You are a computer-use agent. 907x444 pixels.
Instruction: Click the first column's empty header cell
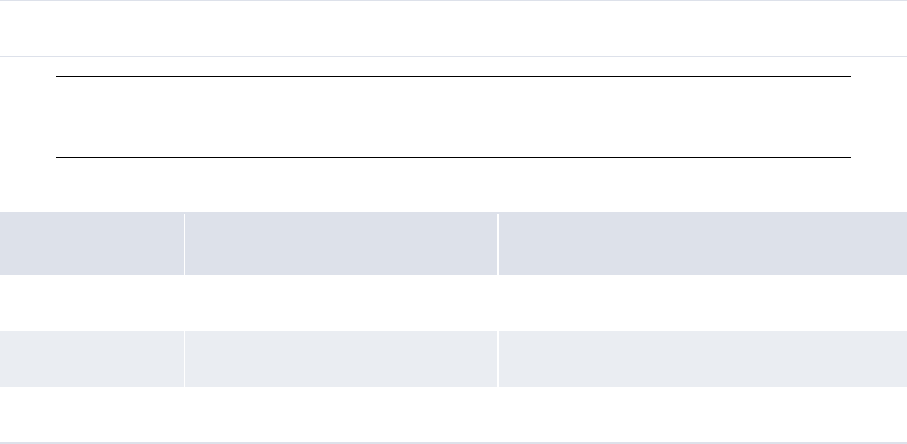[92, 243]
